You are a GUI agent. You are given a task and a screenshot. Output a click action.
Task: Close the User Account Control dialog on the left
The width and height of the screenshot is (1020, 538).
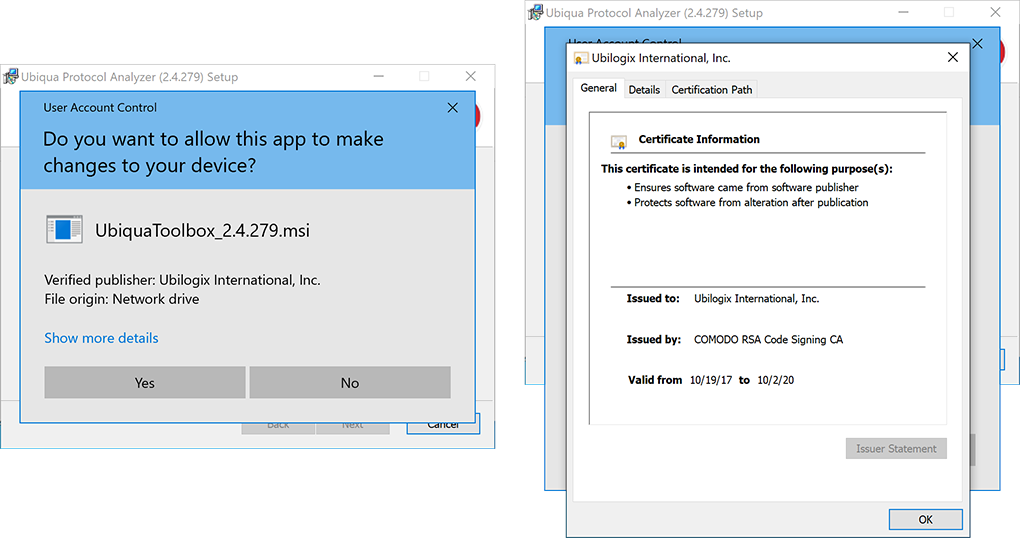click(x=453, y=107)
